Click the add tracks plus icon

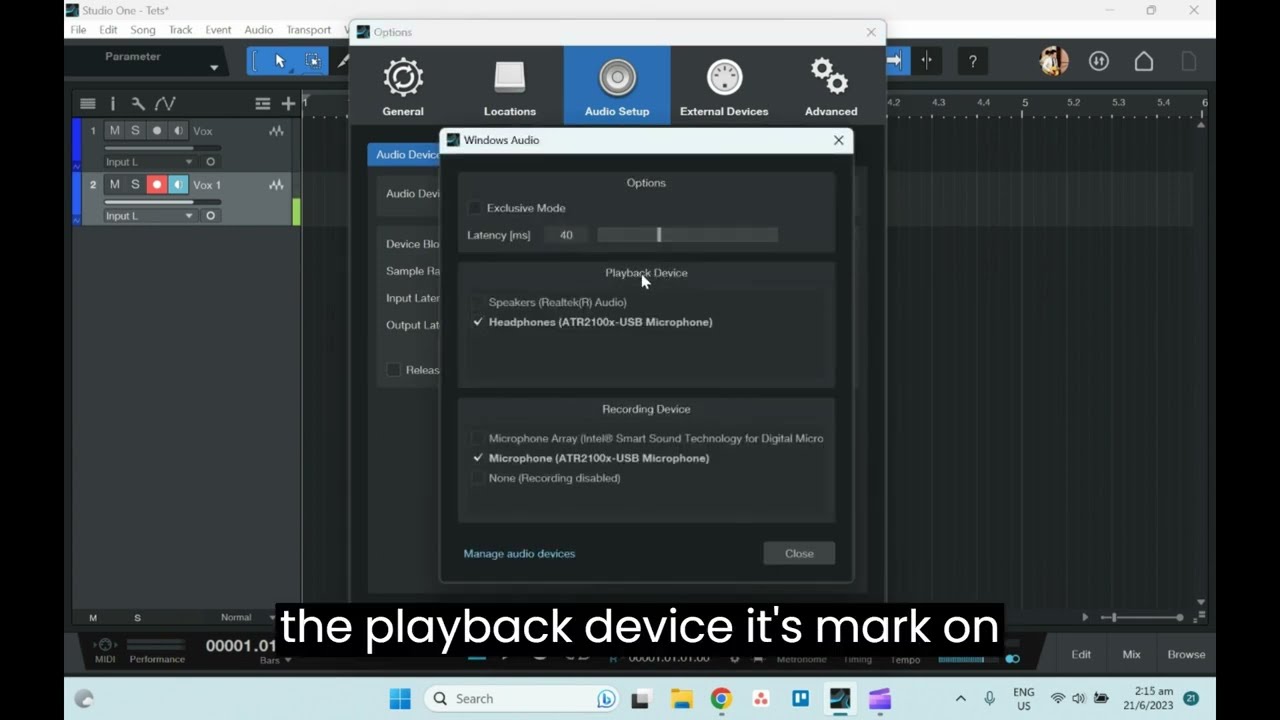click(288, 103)
